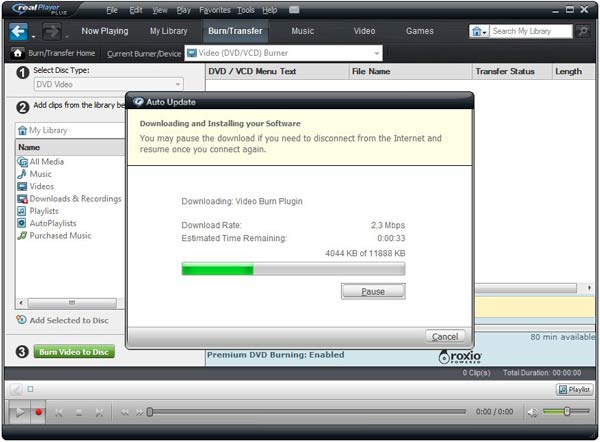Click the previous track button
Viewport: 600px width, 442px height.
[x=59, y=413]
